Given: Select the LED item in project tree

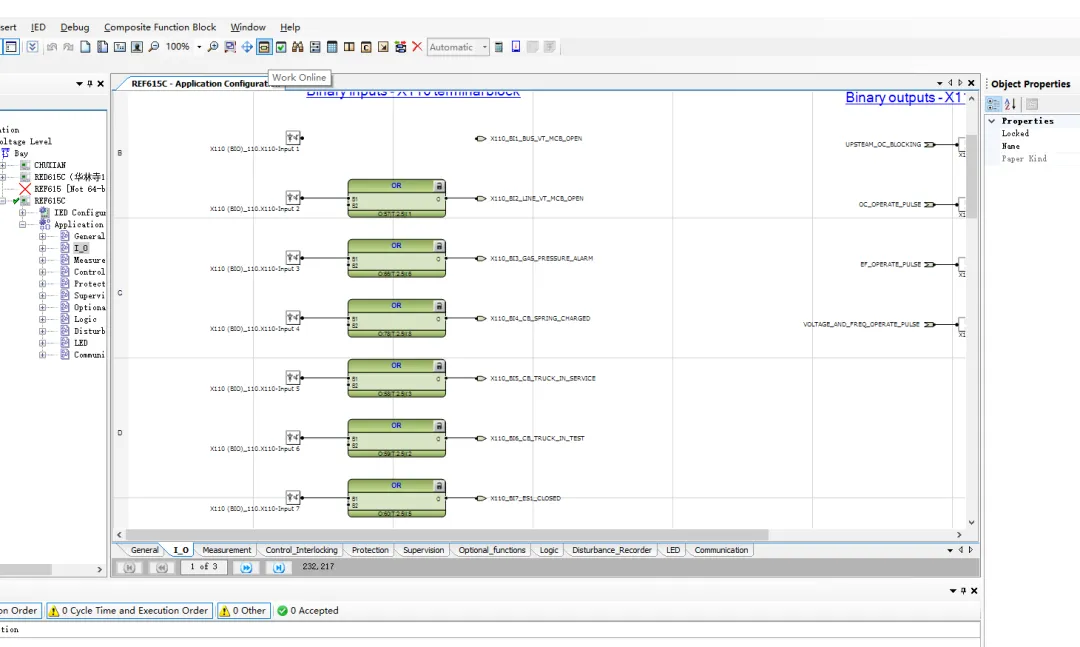Looking at the screenshot, I should pos(81,342).
